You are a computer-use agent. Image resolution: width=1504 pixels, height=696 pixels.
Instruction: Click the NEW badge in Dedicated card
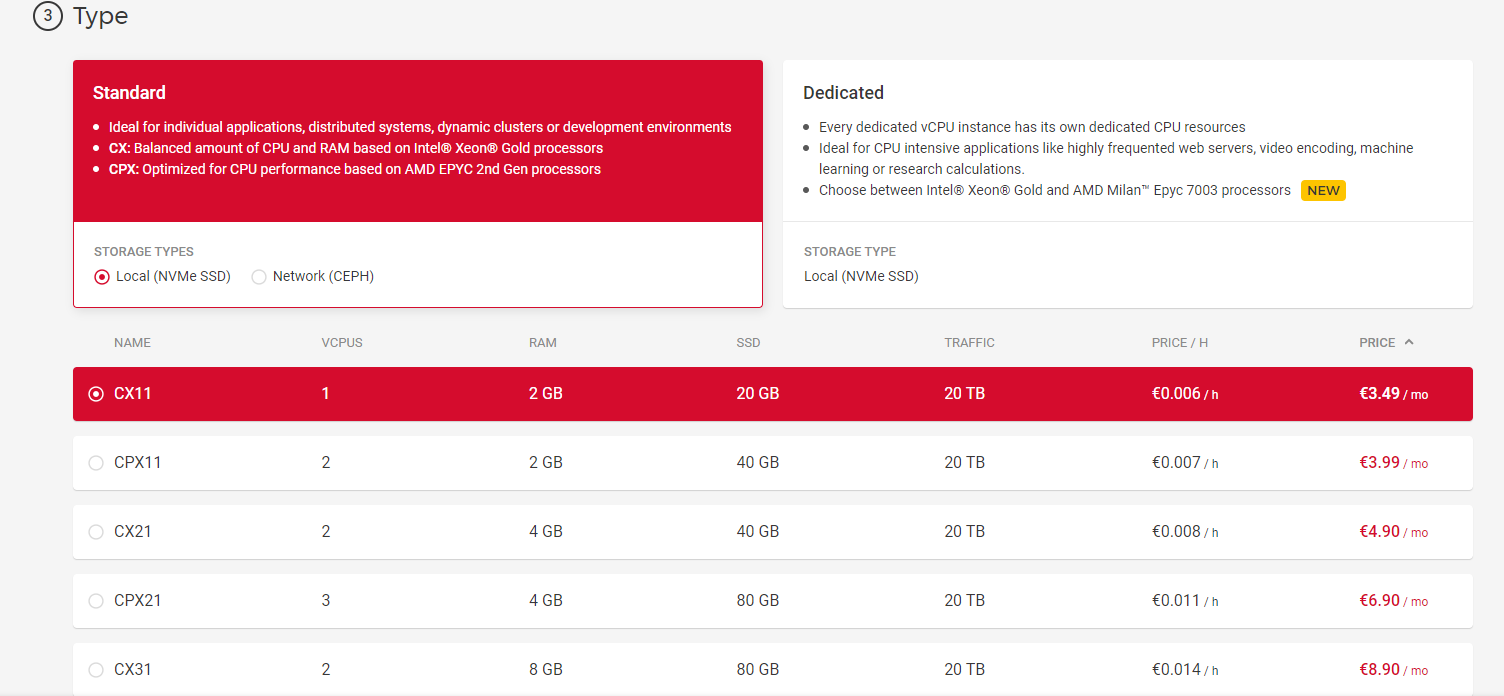(1323, 190)
